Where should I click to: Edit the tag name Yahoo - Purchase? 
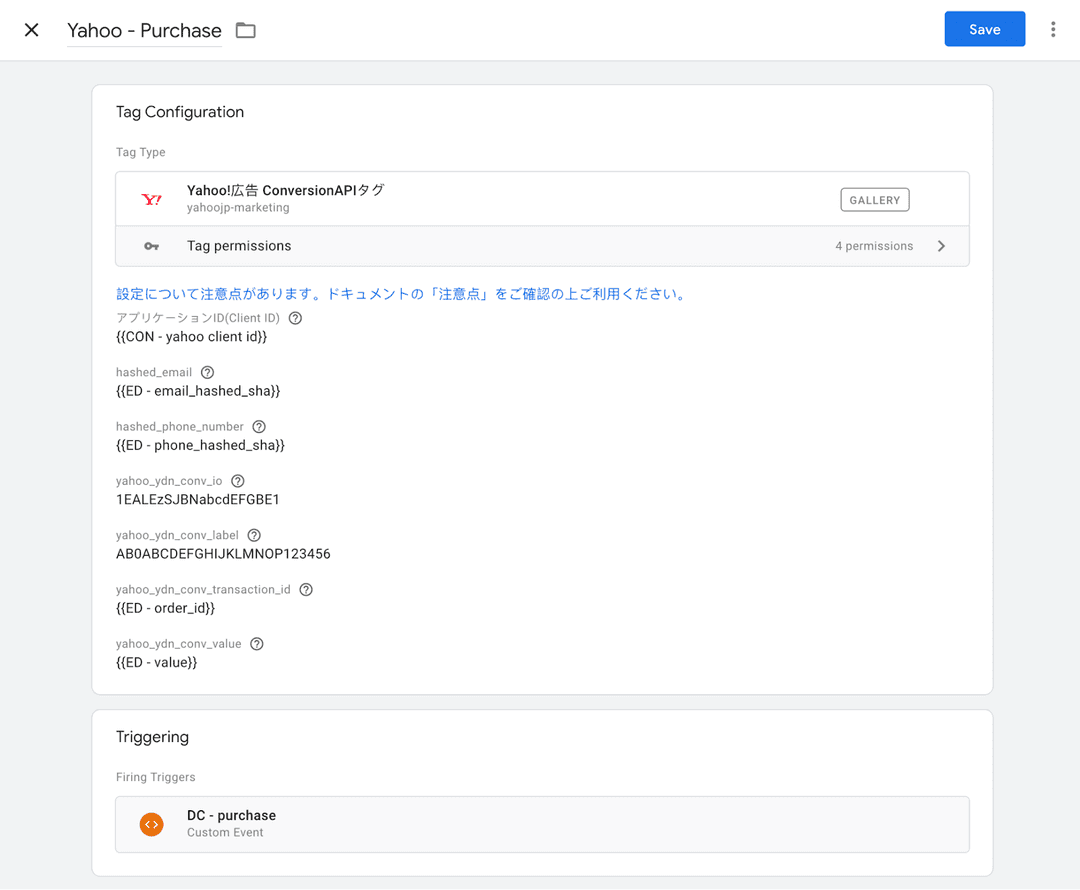click(143, 31)
